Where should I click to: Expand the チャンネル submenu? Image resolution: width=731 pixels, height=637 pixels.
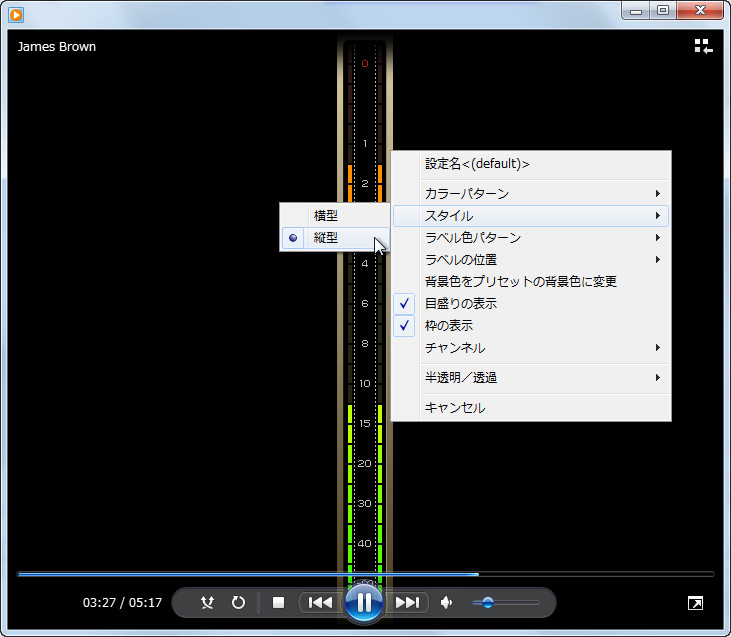531,347
